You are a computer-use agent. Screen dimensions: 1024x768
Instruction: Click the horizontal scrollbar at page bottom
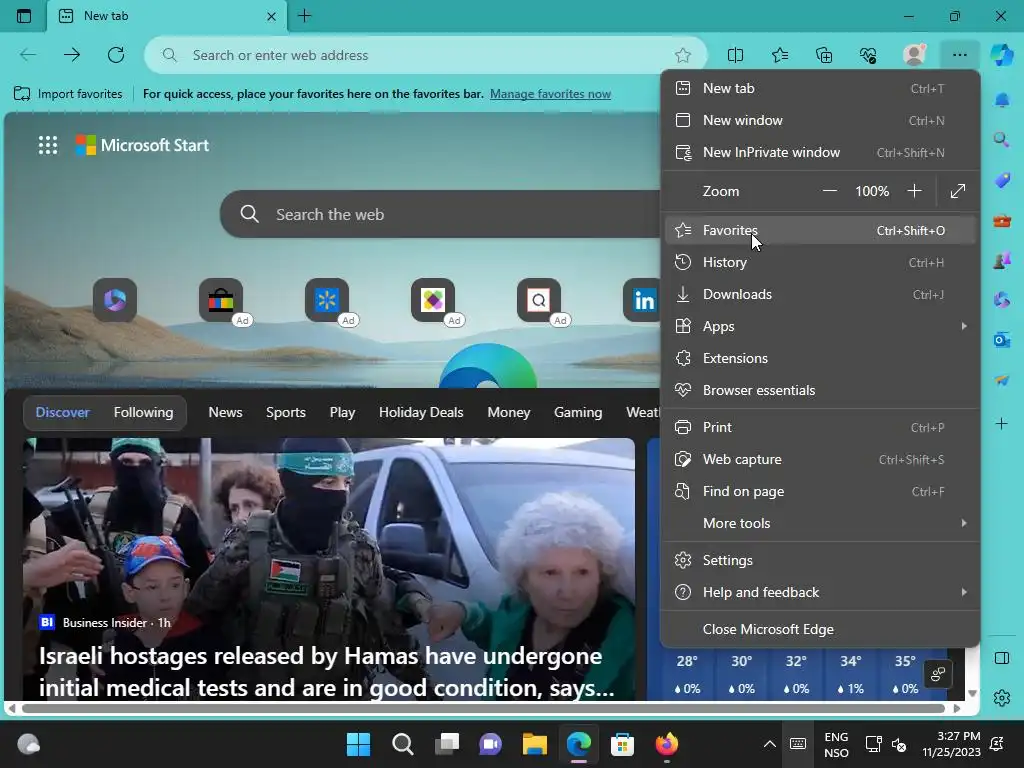click(x=483, y=709)
